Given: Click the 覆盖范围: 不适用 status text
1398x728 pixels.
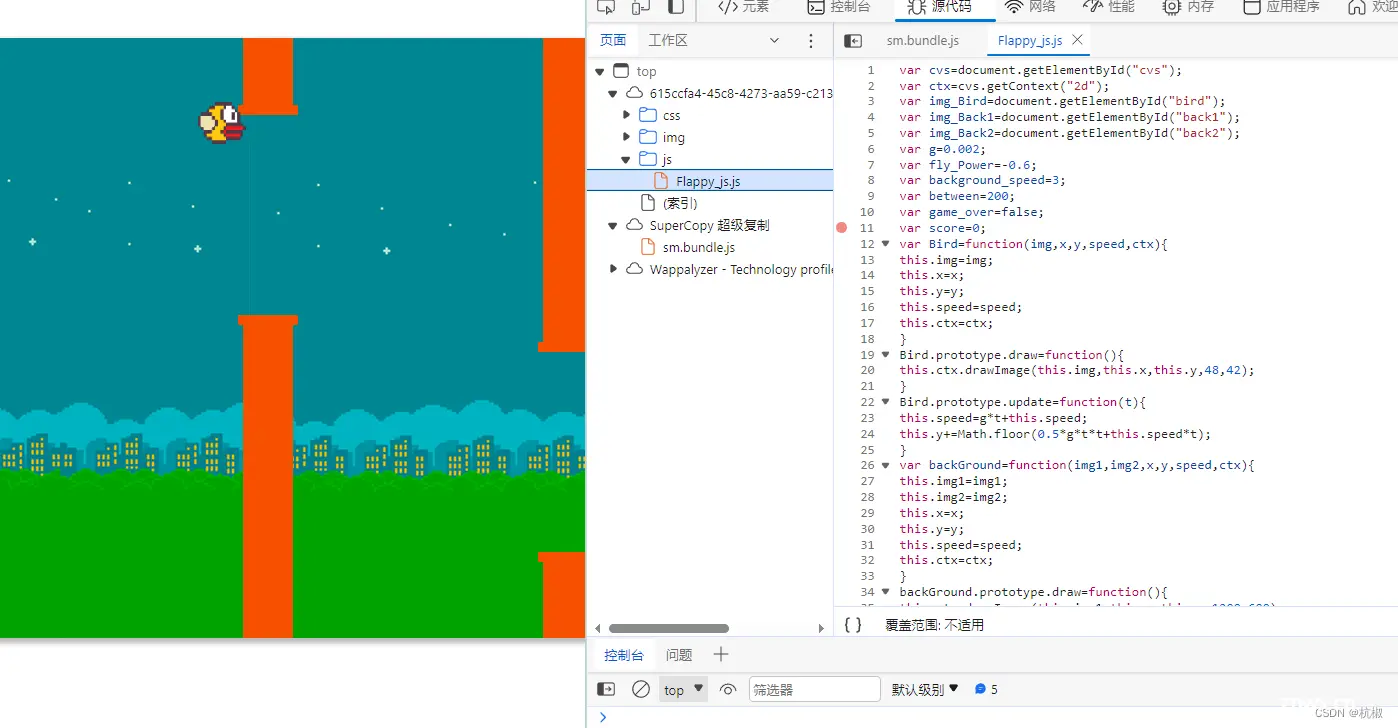Looking at the screenshot, I should point(934,625).
